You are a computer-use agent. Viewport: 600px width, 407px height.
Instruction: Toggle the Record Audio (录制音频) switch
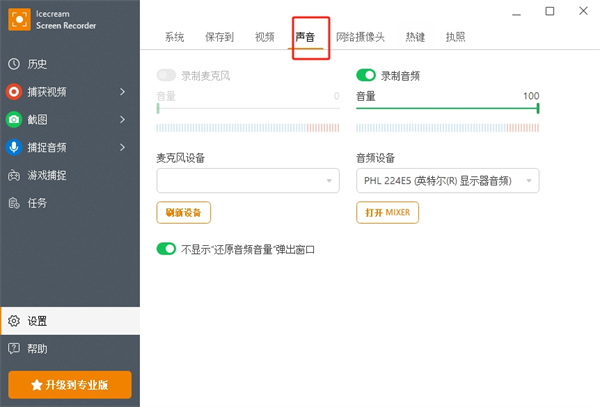[x=366, y=75]
